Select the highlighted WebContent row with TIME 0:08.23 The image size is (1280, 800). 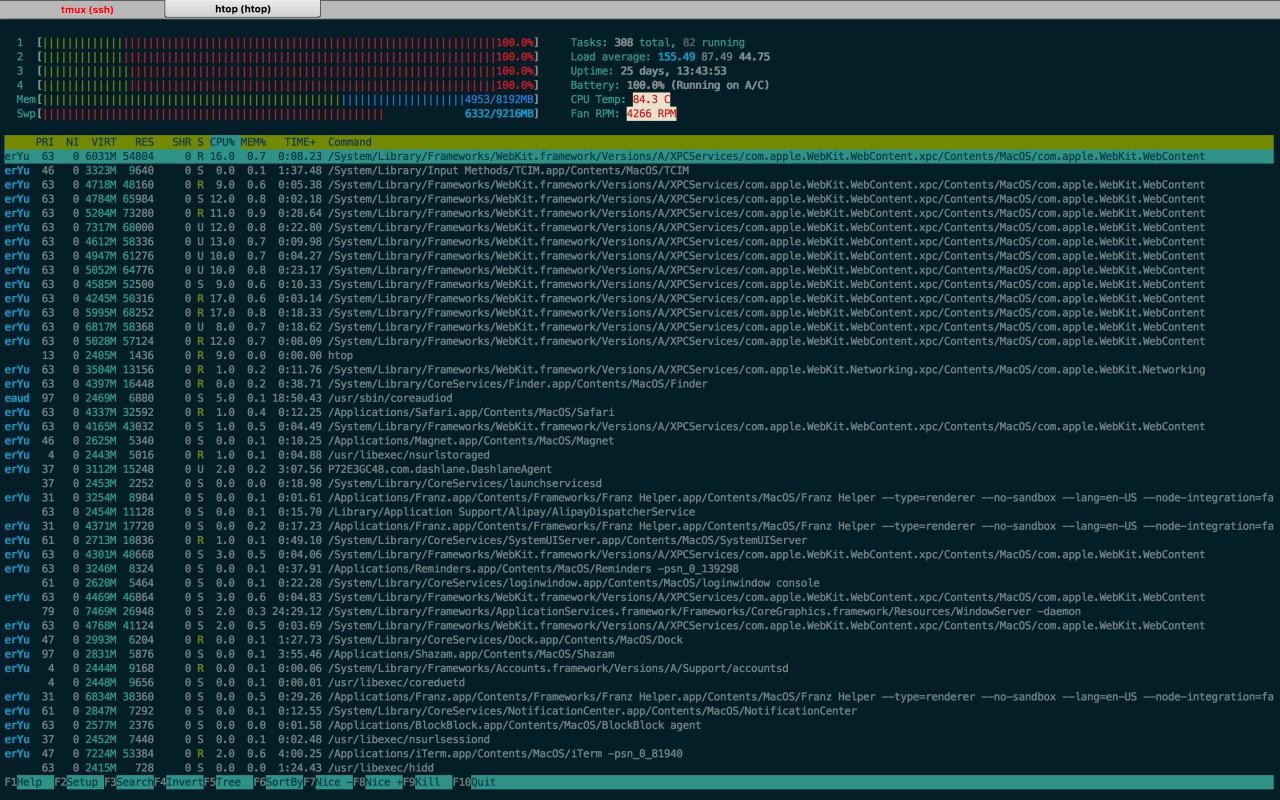pos(640,156)
